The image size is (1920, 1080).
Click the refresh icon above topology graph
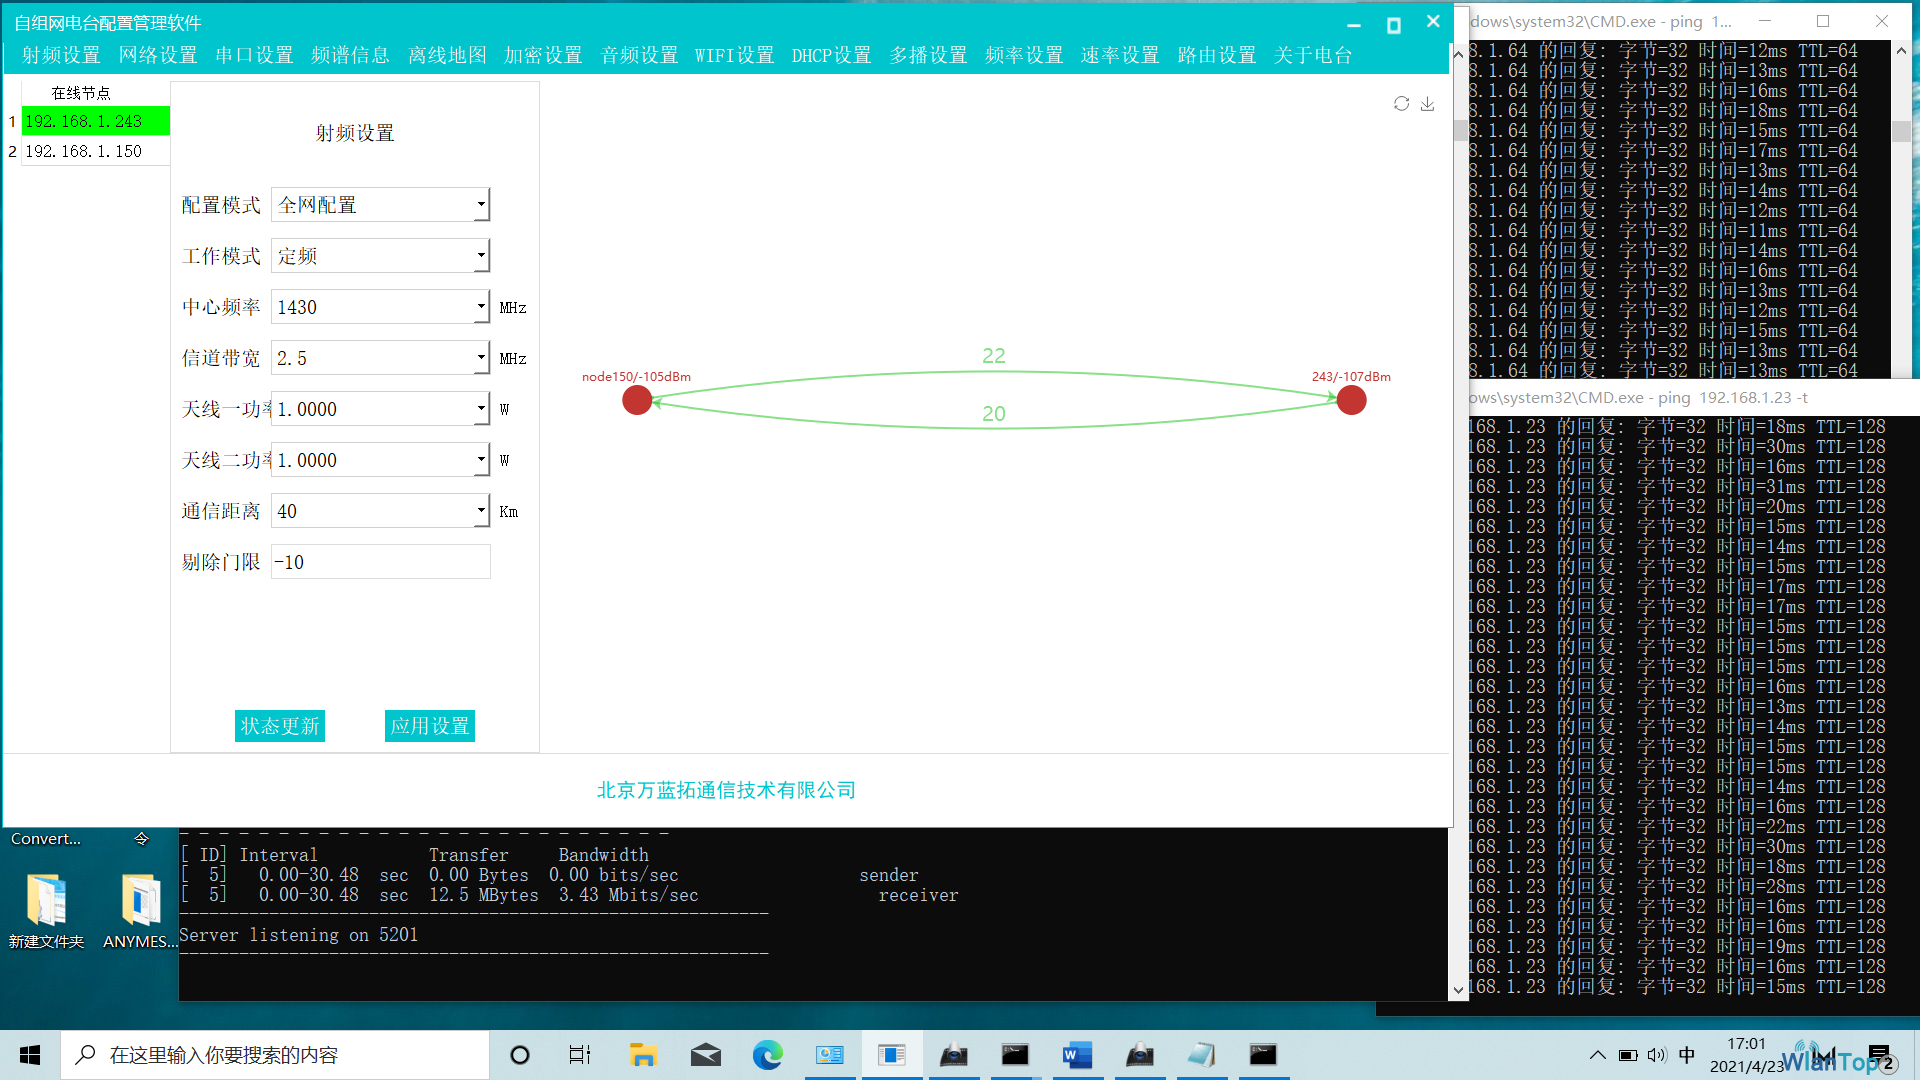tap(1401, 104)
